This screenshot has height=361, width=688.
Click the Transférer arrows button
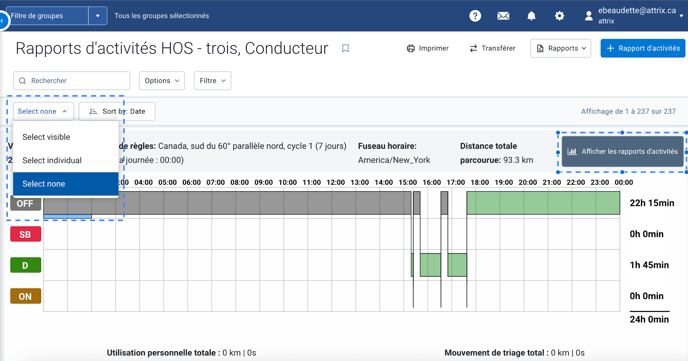pyautogui.click(x=492, y=48)
